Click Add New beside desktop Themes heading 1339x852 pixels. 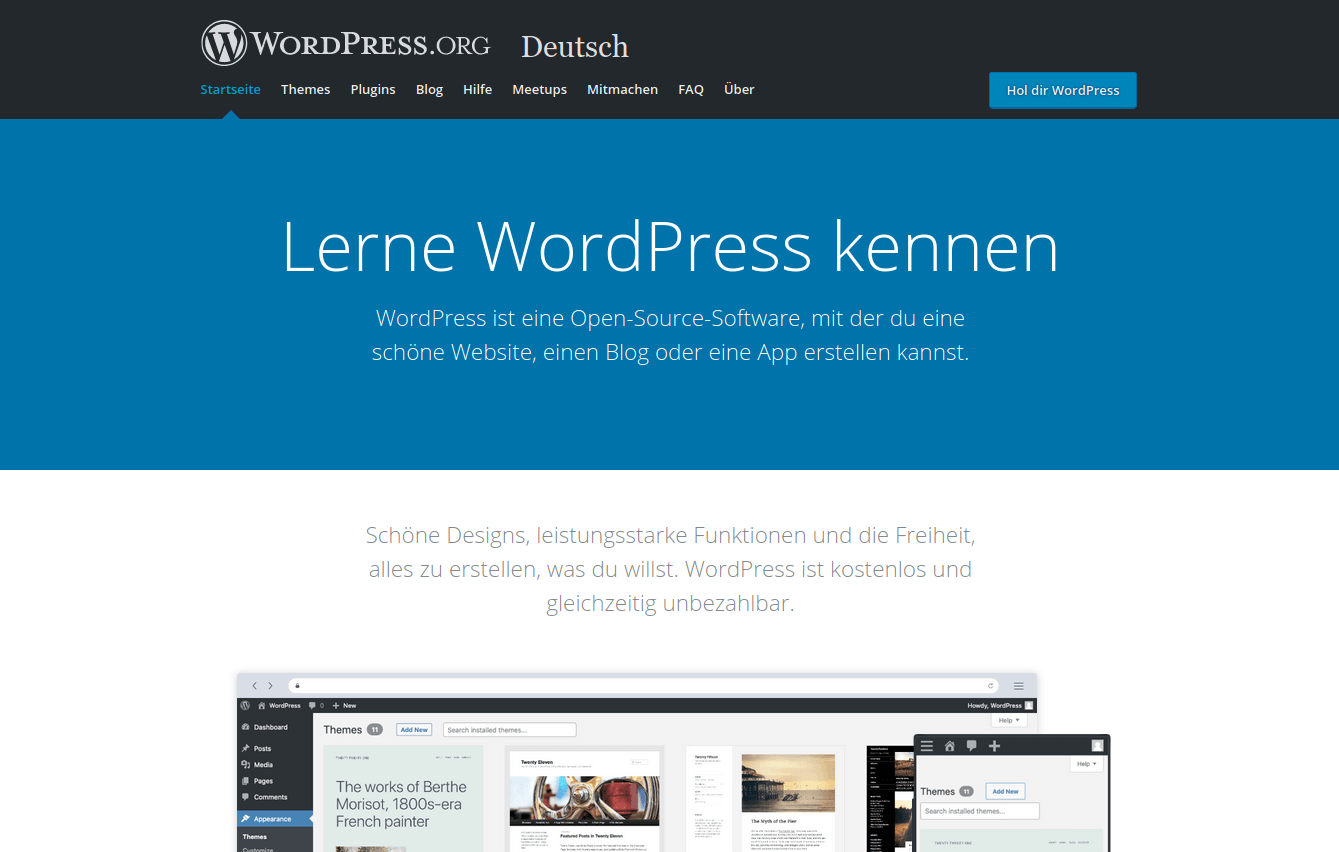(x=414, y=730)
